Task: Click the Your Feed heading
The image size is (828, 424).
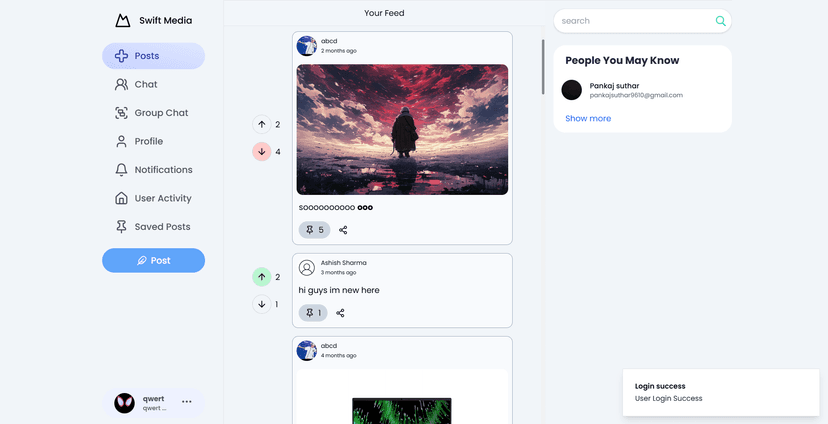Action: (x=384, y=13)
